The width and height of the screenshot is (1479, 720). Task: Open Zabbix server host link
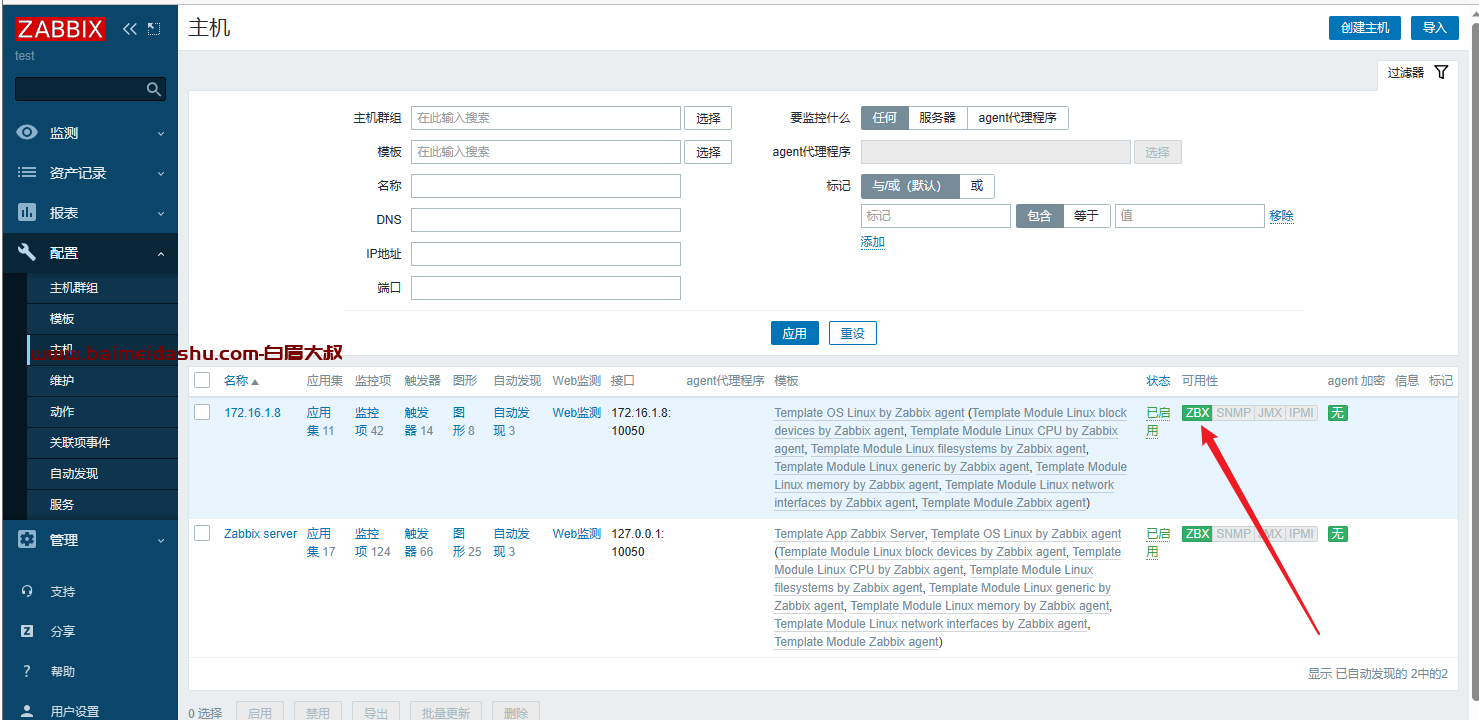(x=260, y=534)
